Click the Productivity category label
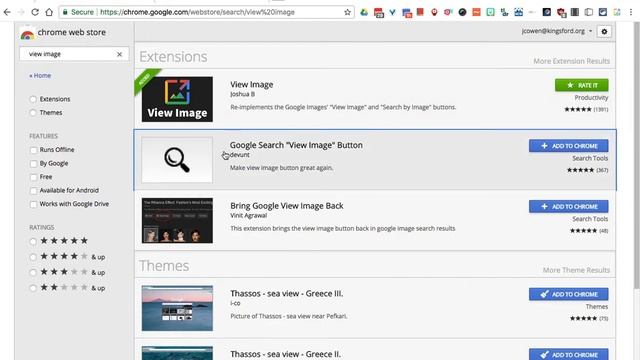 click(x=591, y=98)
